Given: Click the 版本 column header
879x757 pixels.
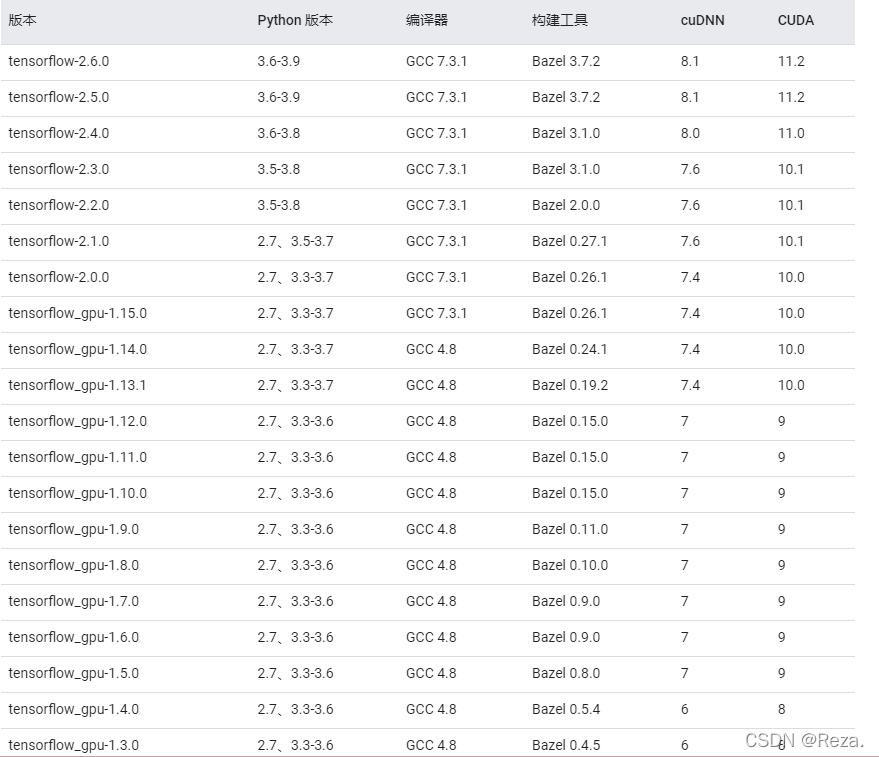Looking at the screenshot, I should tap(22, 21).
